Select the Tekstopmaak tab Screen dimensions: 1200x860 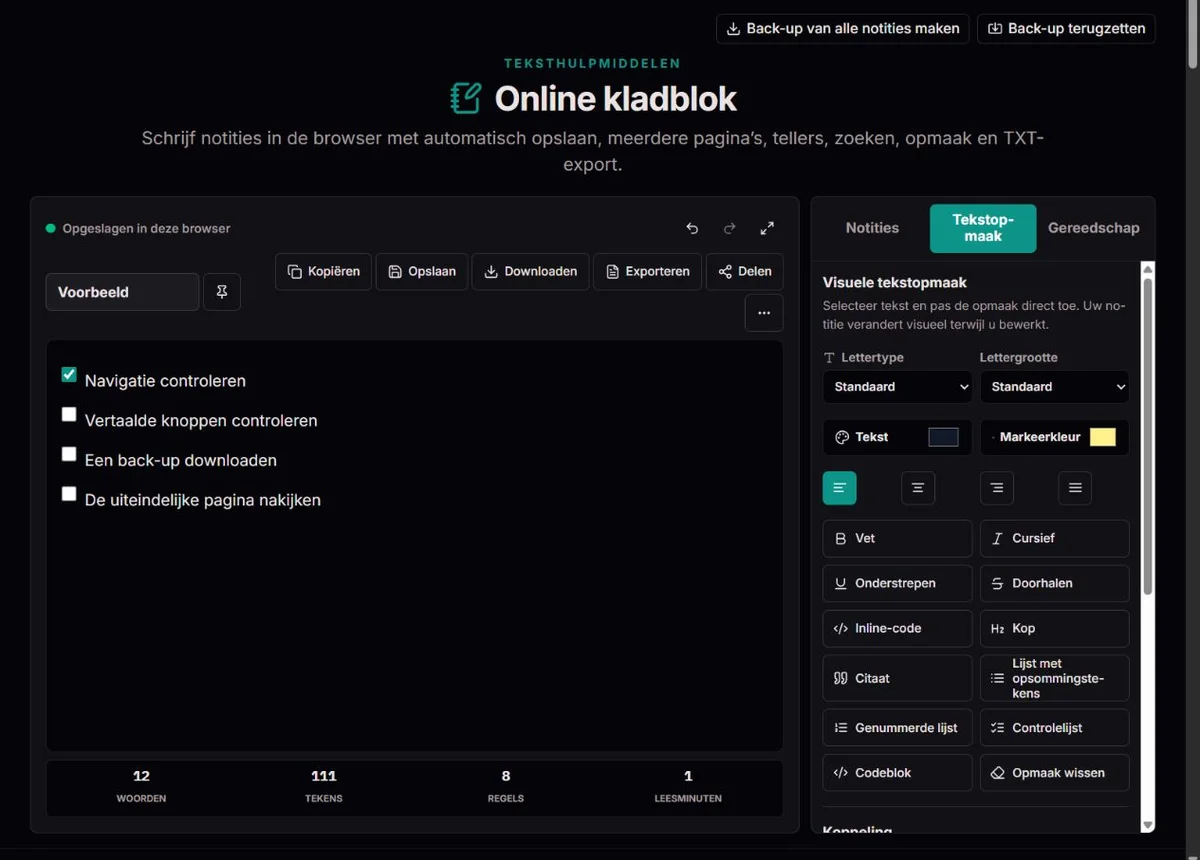pos(983,228)
